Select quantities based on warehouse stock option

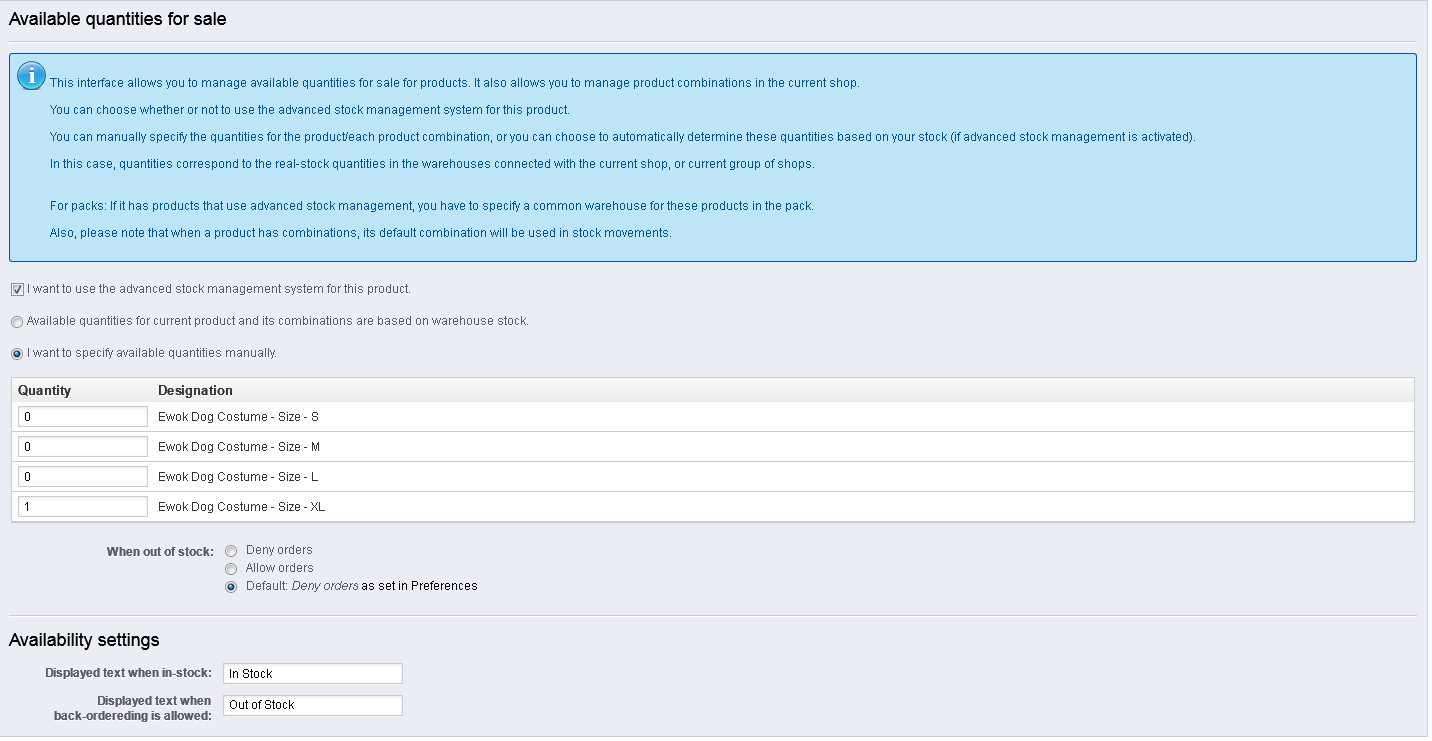[17, 322]
